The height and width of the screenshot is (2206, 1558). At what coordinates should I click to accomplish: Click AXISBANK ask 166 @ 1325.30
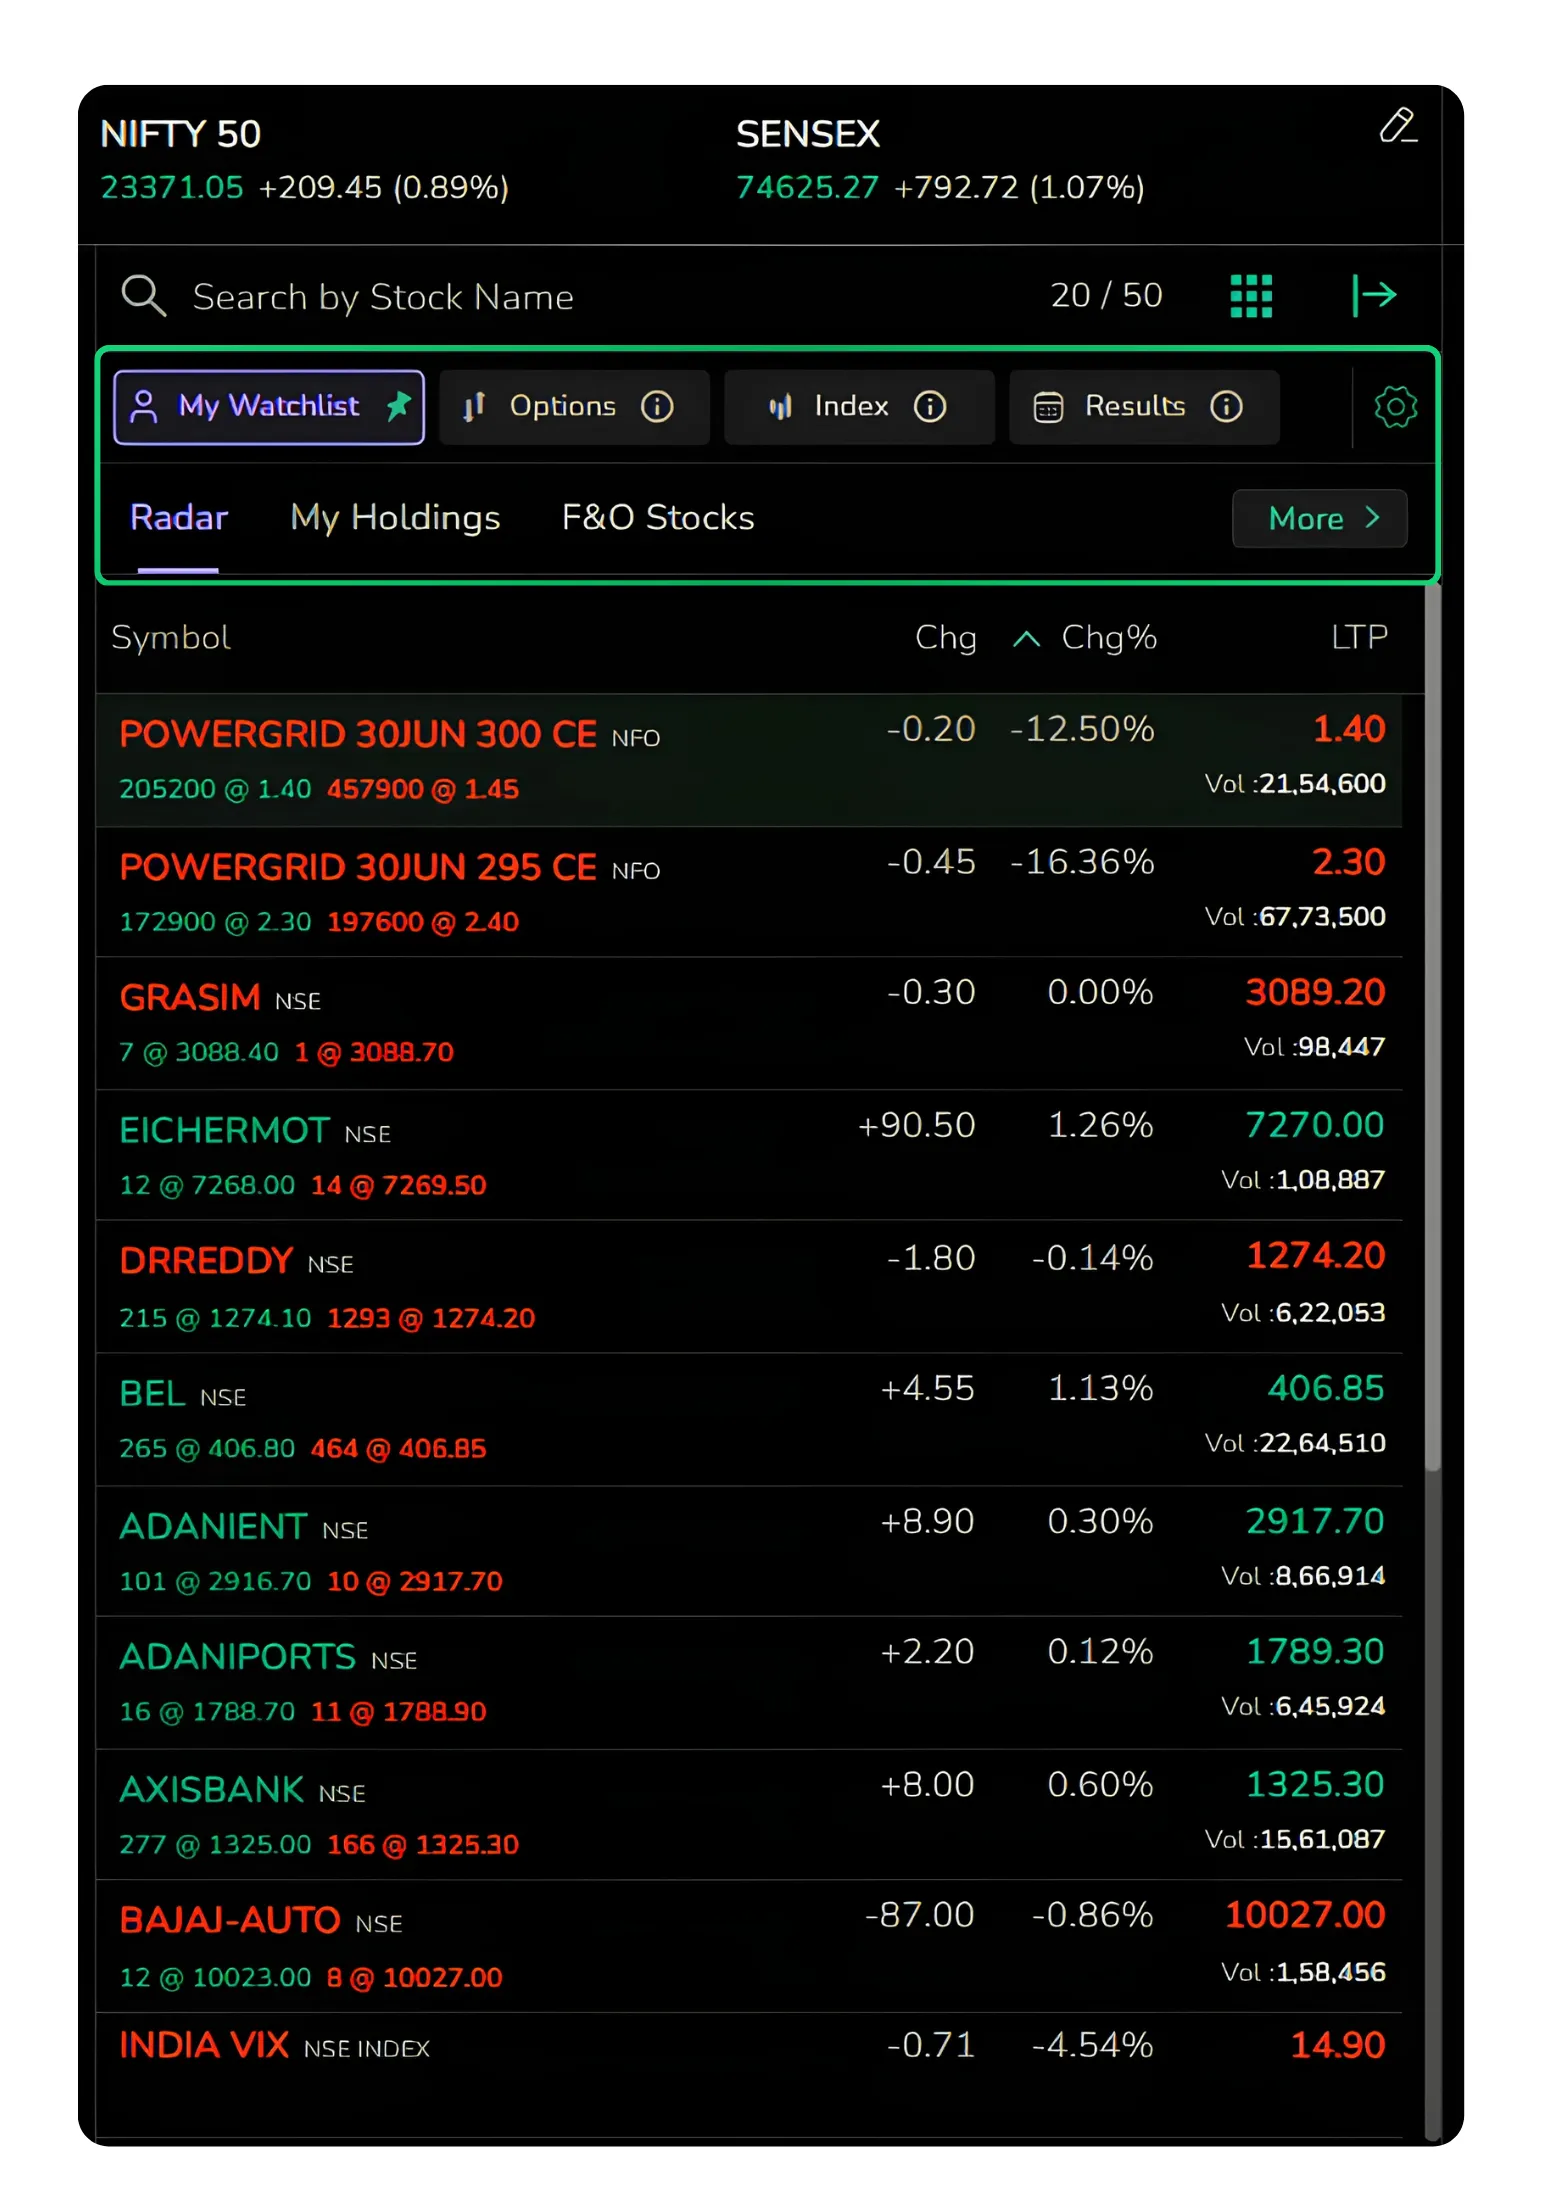pyautogui.click(x=423, y=1845)
